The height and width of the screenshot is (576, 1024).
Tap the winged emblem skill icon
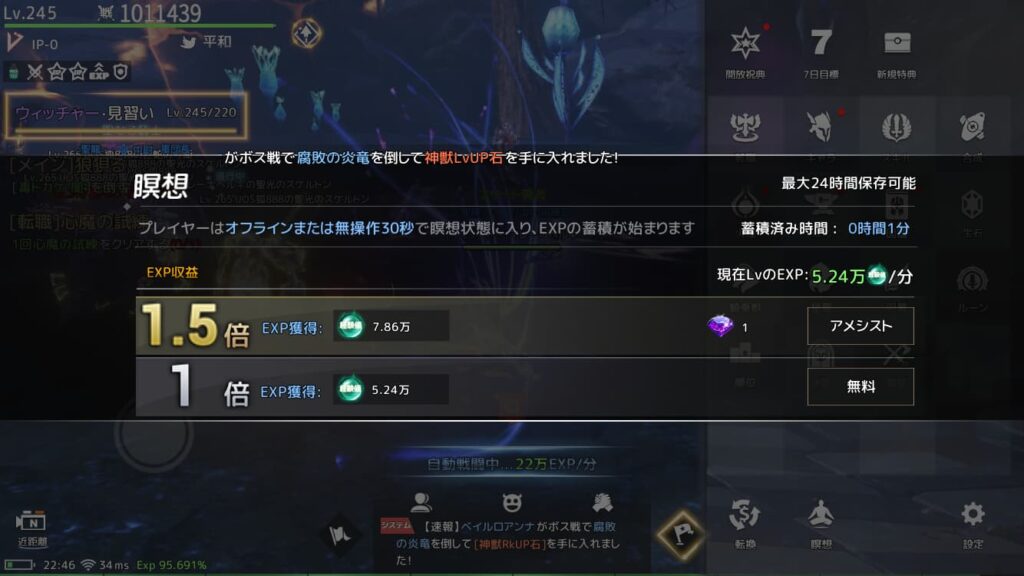[897, 127]
